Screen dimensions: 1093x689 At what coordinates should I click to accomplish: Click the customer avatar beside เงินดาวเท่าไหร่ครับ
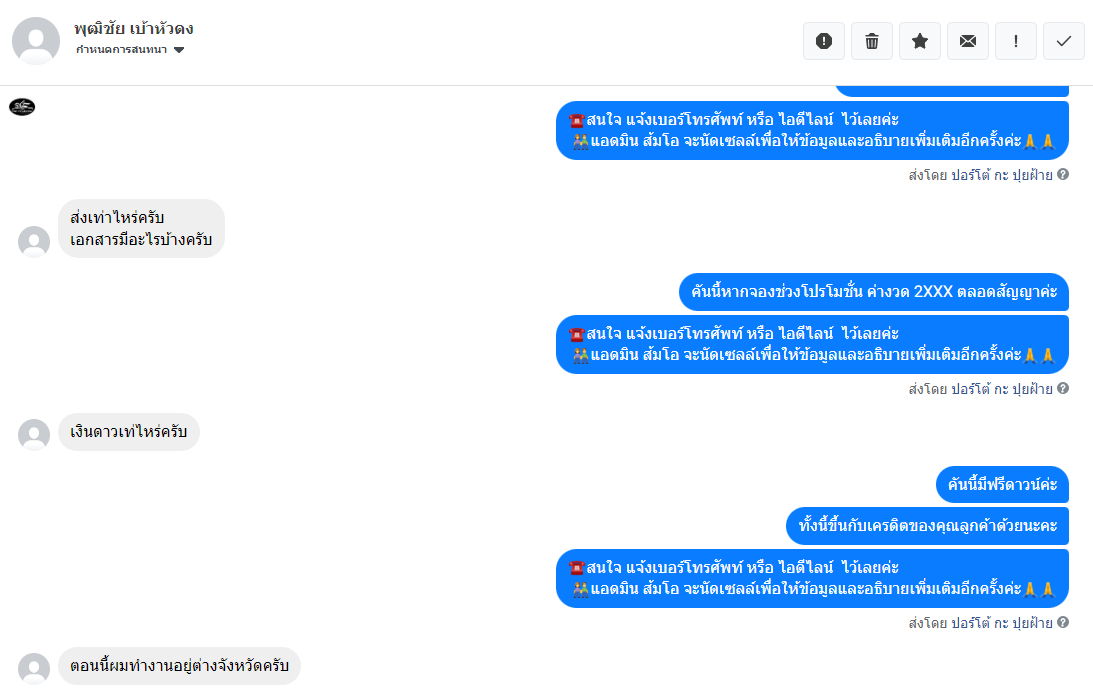click(33, 435)
